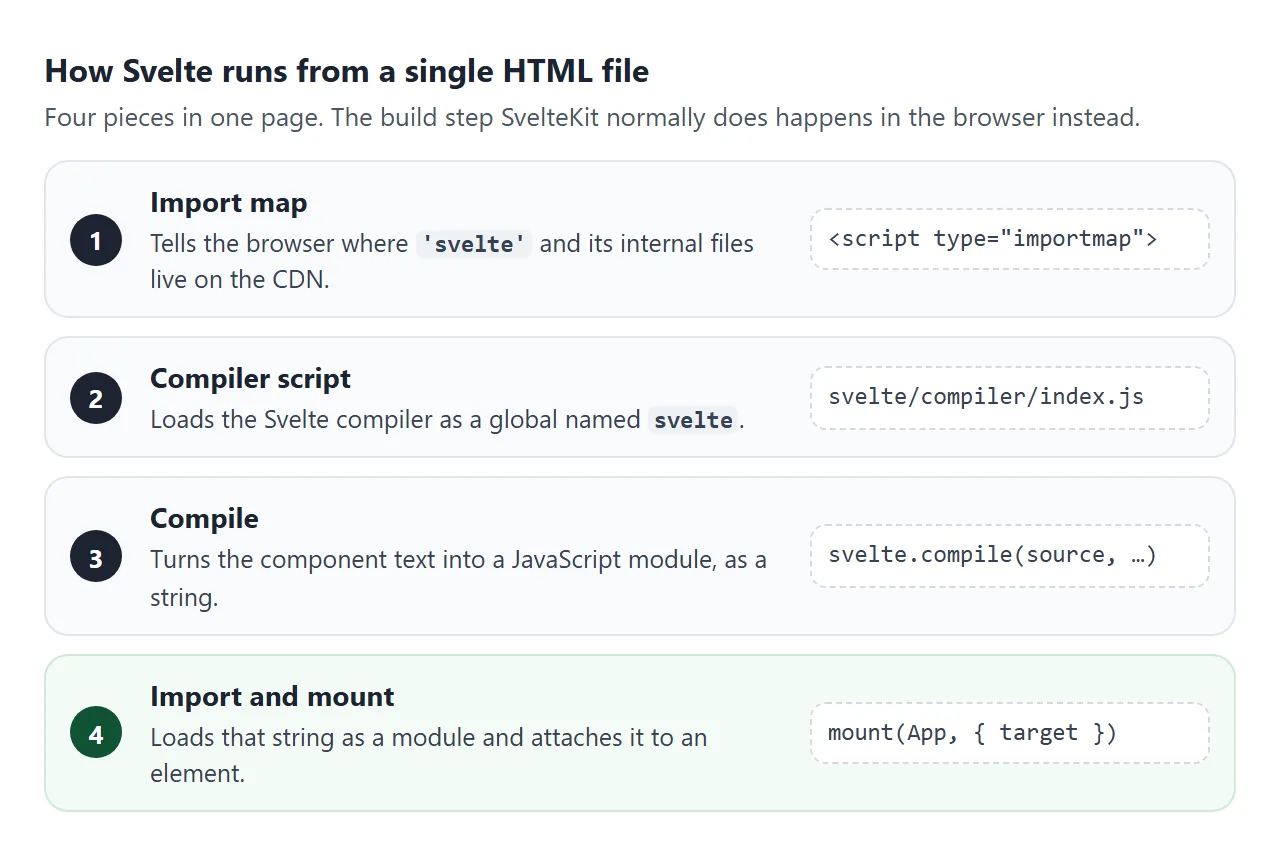Click the mount(App, { target }) code box
This screenshot has height=864, width=1280.
click(x=1010, y=733)
